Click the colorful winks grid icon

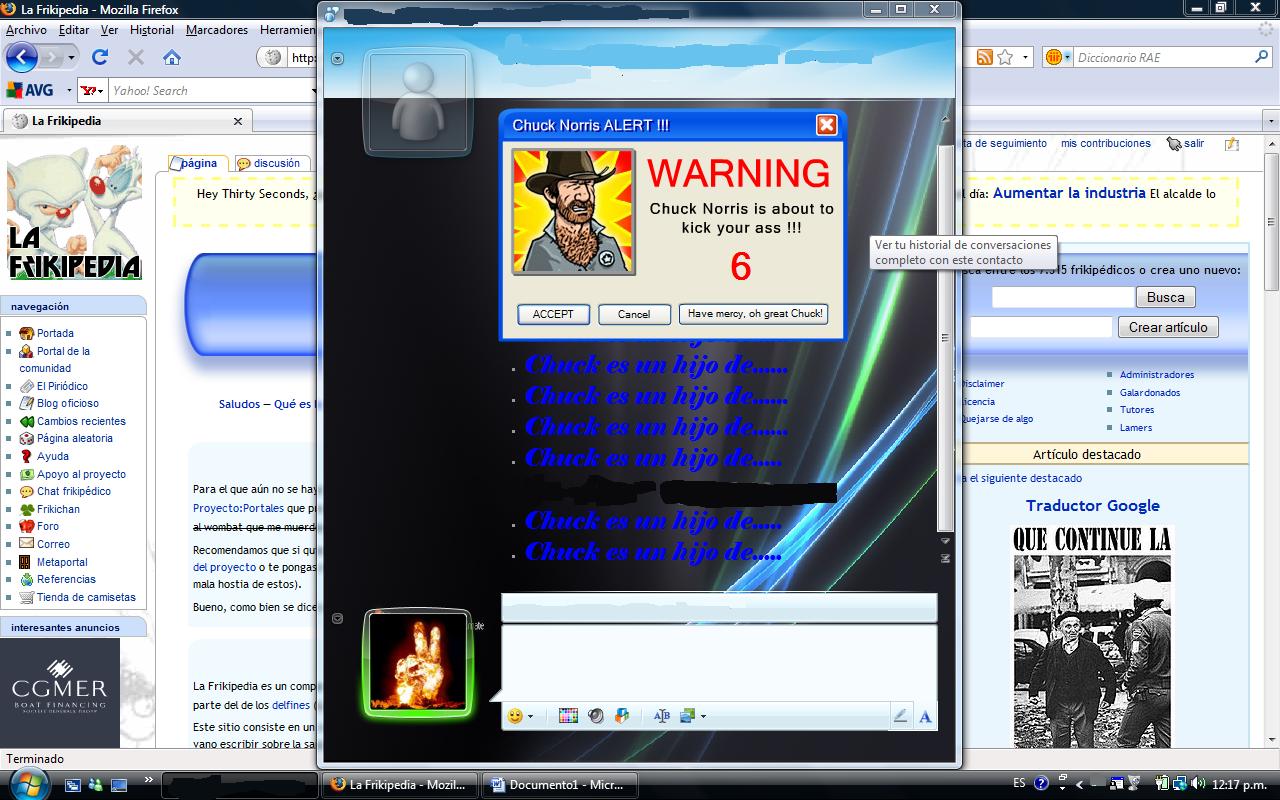click(568, 716)
